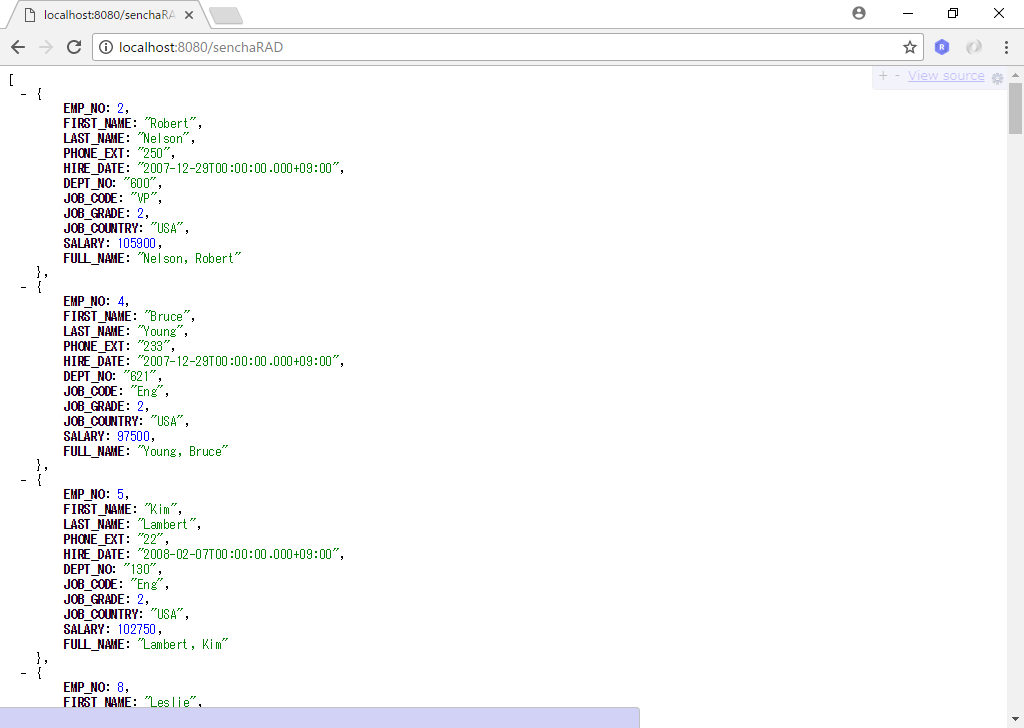Viewport: 1024px width, 728px height.
Task: Open Chrome's three-dot menu
Action: 1005,46
